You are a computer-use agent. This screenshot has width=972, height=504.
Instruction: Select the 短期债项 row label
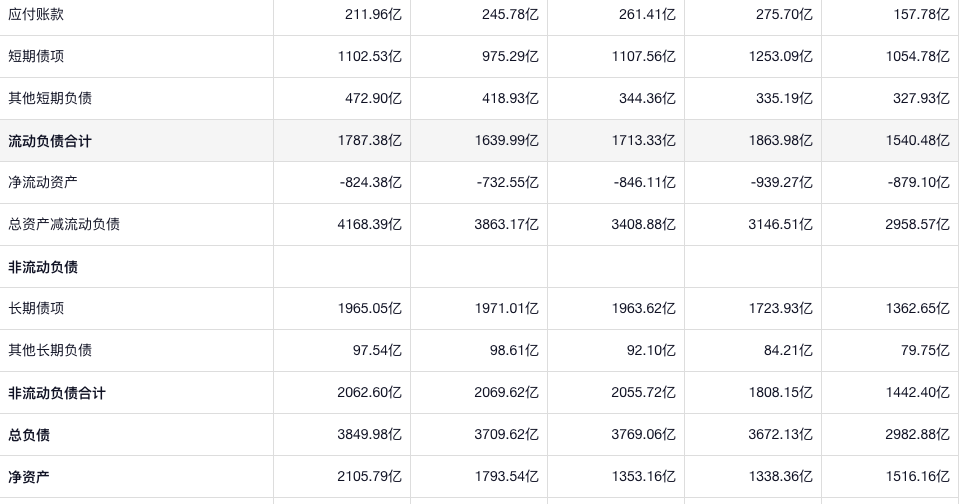click(36, 56)
